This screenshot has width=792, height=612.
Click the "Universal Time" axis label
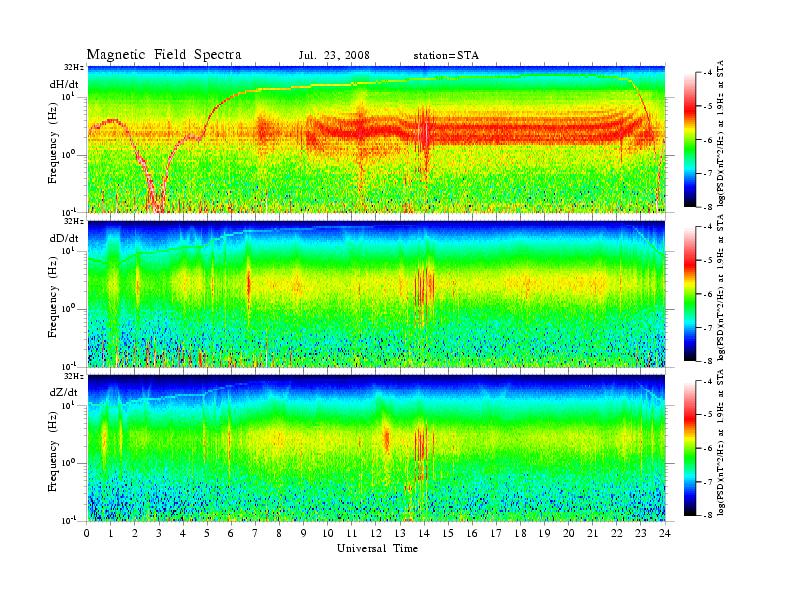point(377,548)
